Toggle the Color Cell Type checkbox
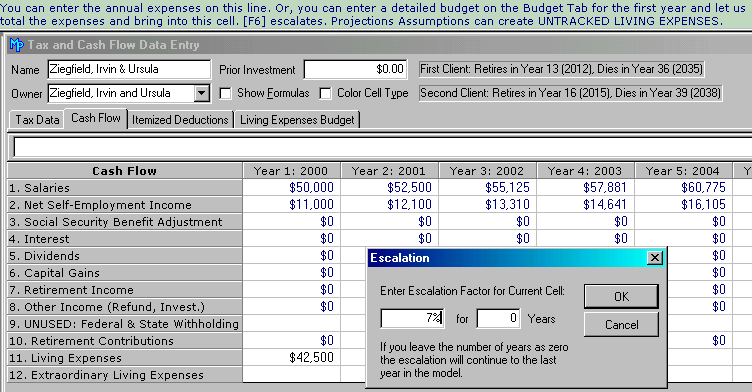 click(325, 93)
